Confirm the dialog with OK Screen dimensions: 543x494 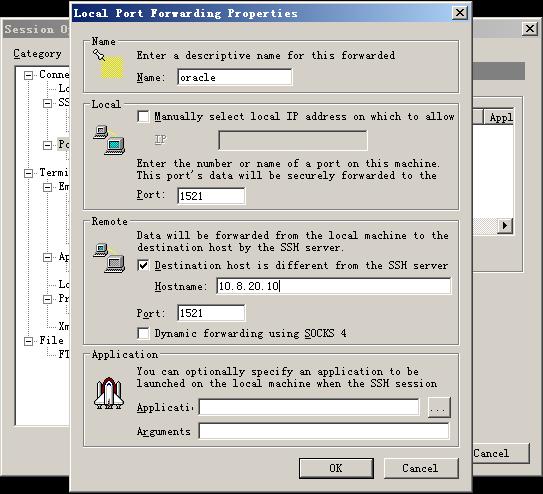(x=336, y=468)
